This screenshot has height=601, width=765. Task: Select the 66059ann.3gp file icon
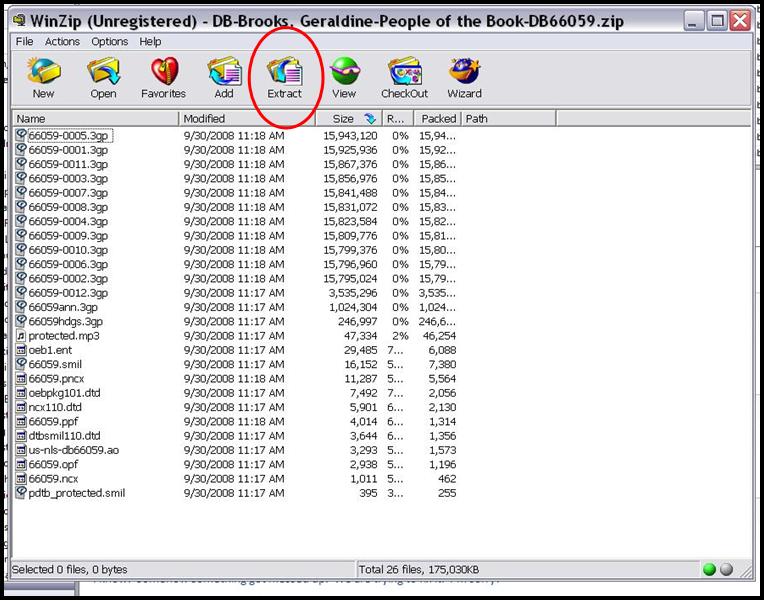pos(21,307)
